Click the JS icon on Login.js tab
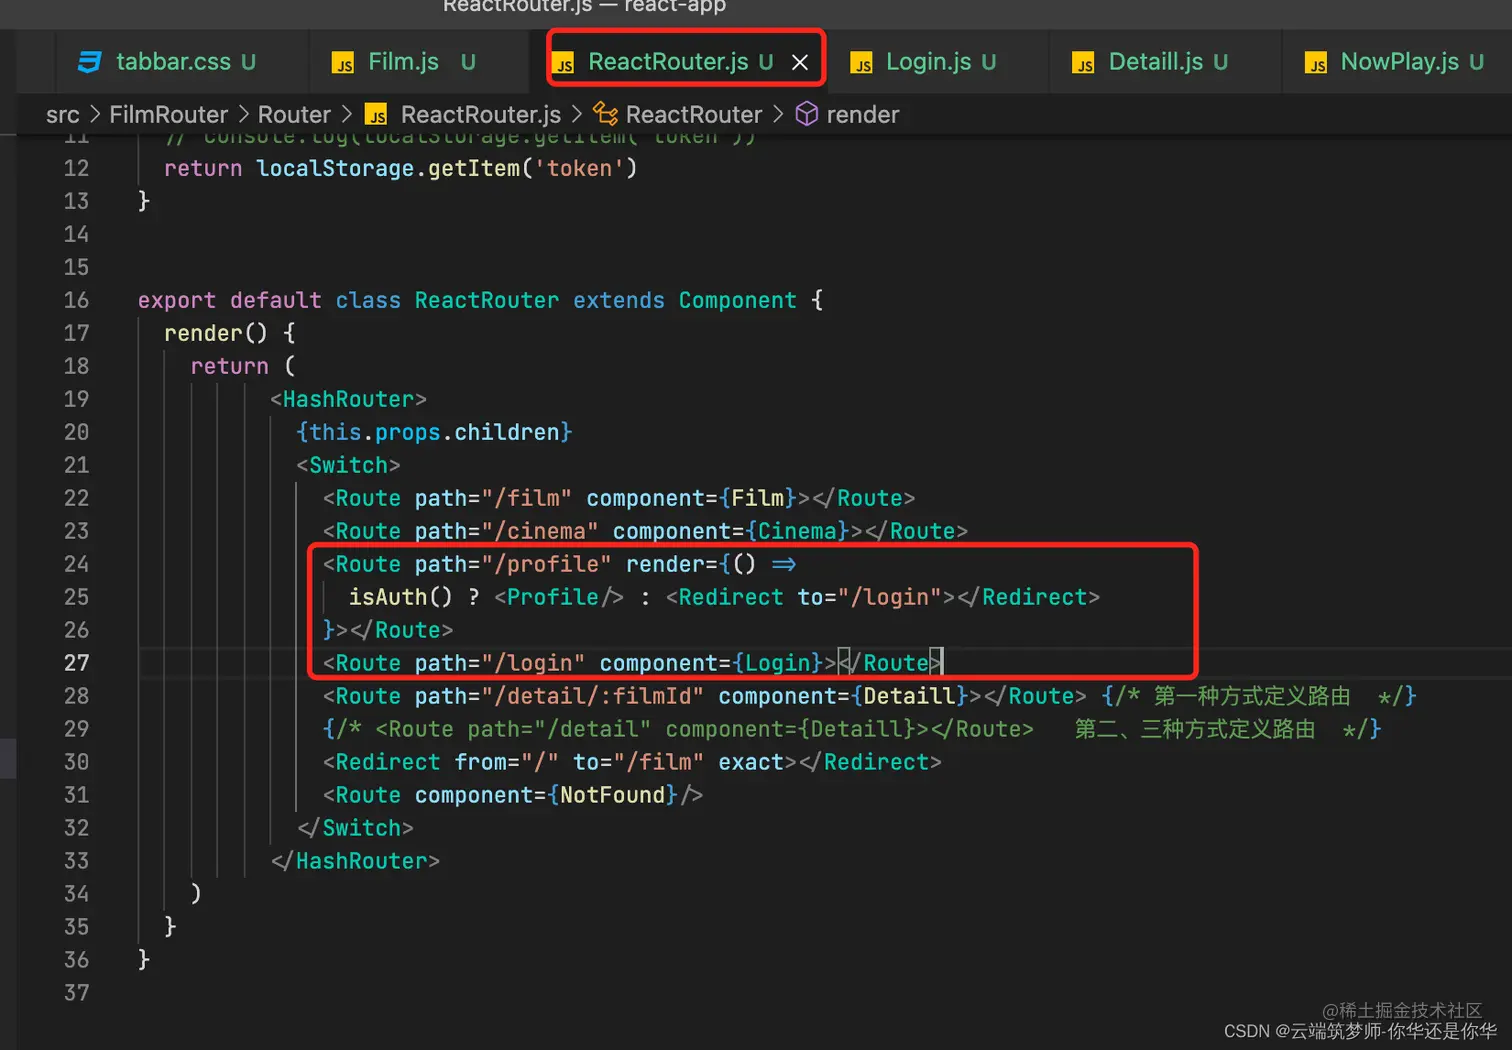Screen dimensions: 1512x1050 [x=861, y=63]
